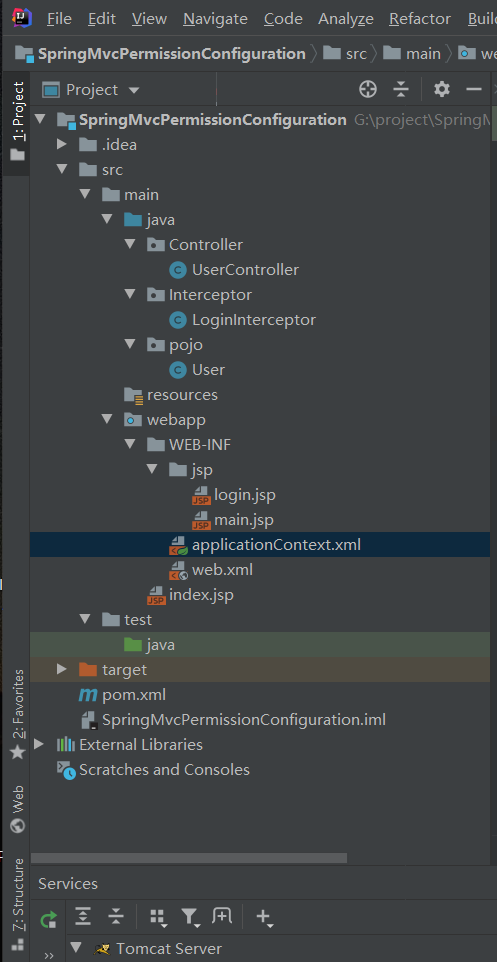
Task: Click the Open in New Tab icon in Services
Action: [x=222, y=917]
